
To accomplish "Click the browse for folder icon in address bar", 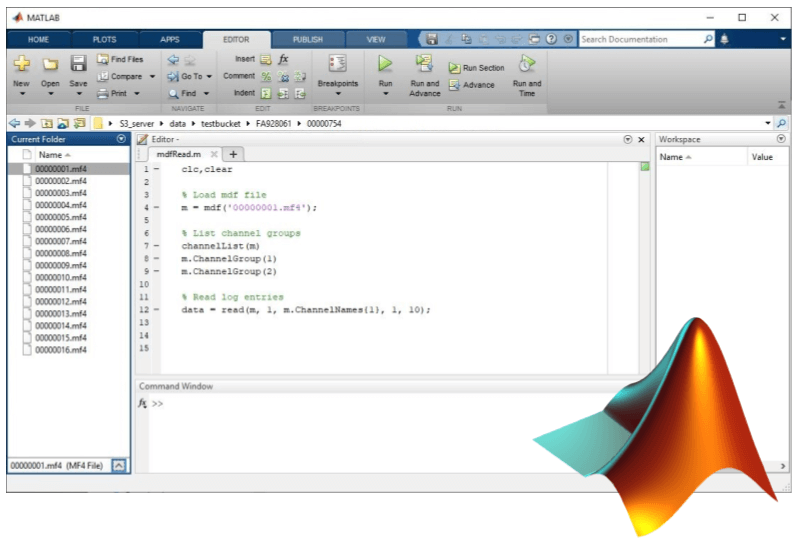I will coord(63,123).
